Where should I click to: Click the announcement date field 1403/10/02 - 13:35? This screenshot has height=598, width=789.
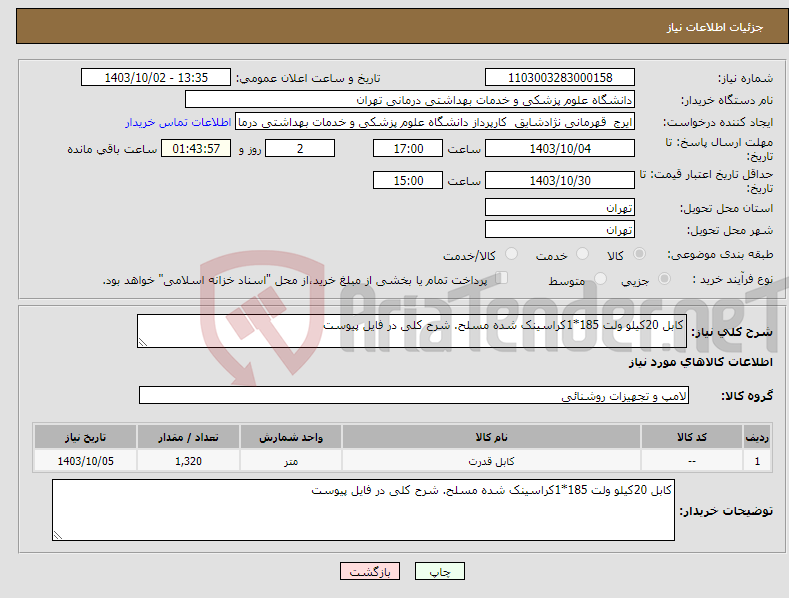[x=156, y=78]
